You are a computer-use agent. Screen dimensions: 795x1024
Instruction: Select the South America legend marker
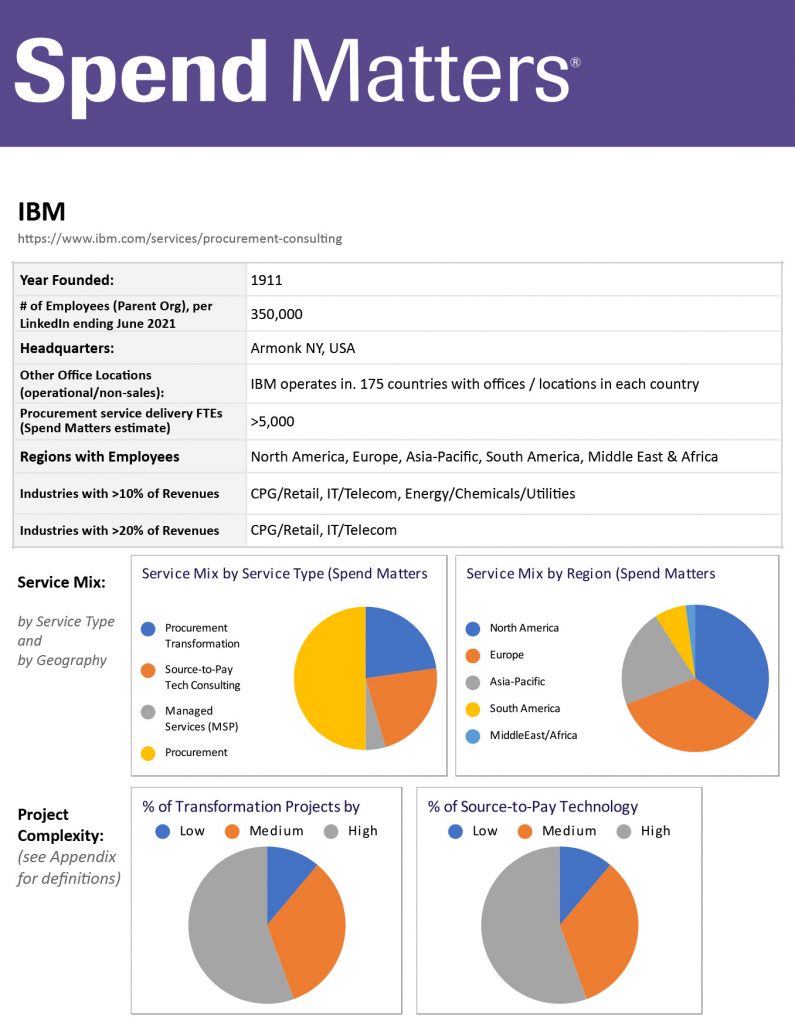[x=473, y=708]
